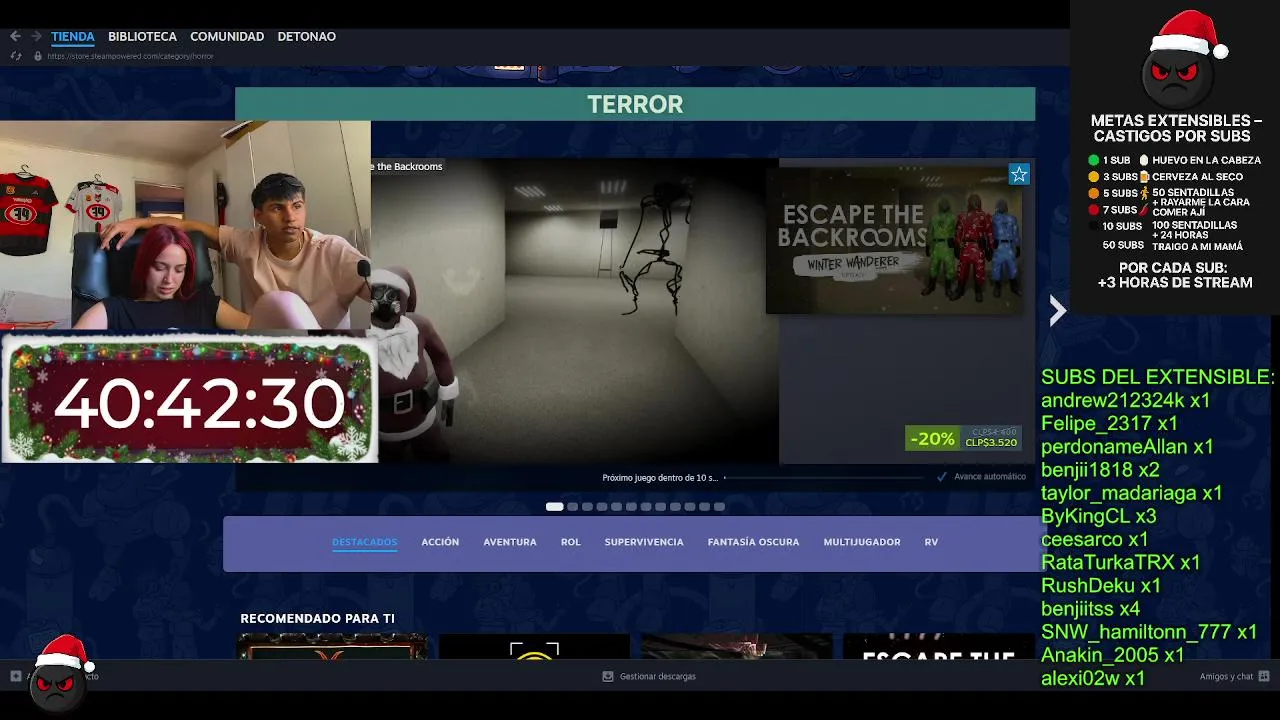The height and width of the screenshot is (720, 1280).
Task: Switch to the RV tab
Action: click(931, 542)
